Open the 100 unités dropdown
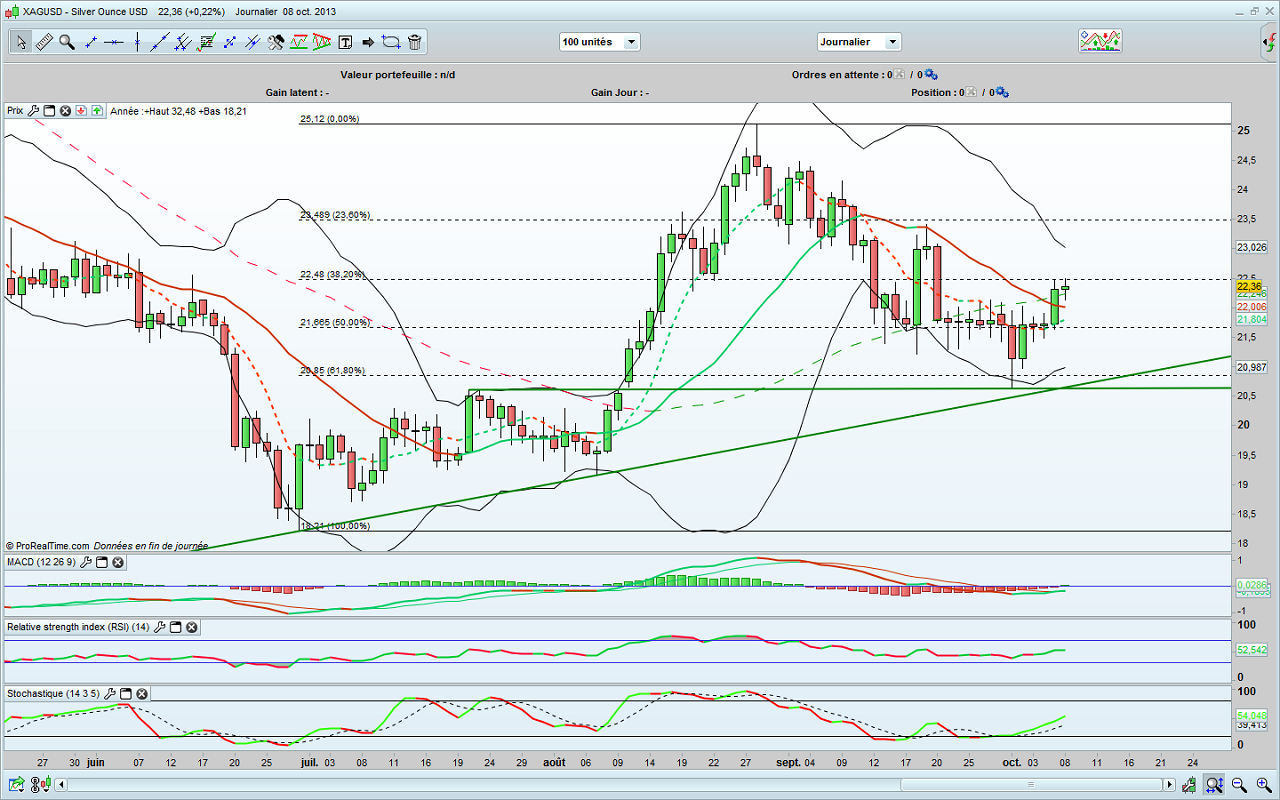Viewport: 1280px width, 800px height. click(600, 42)
